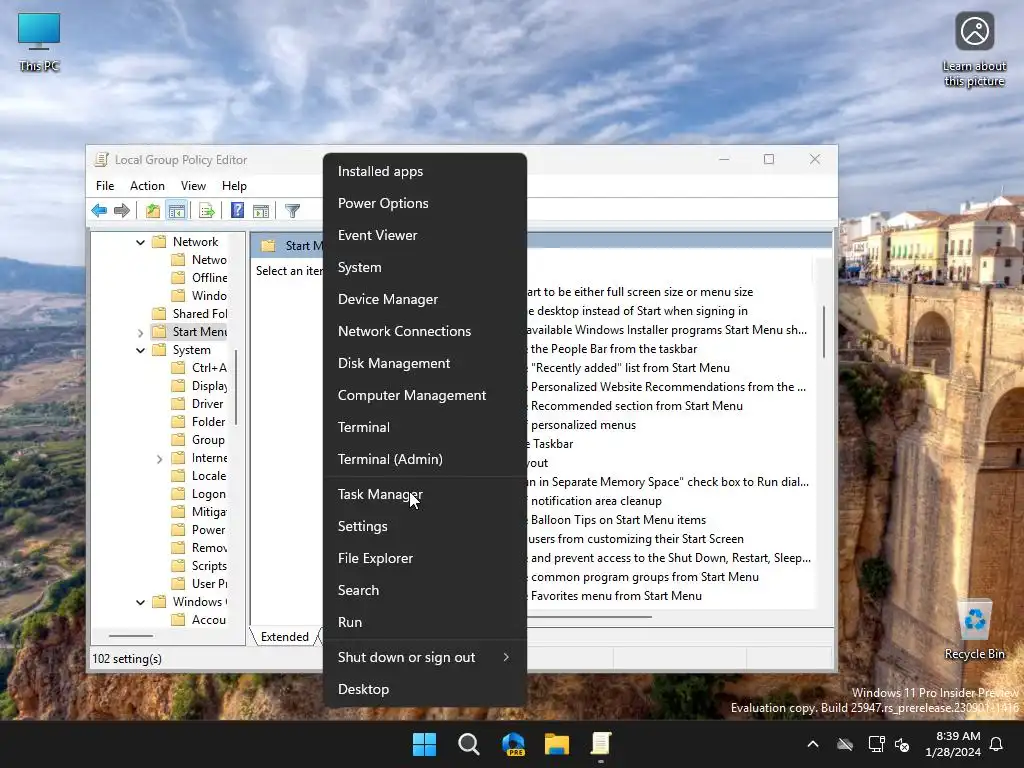Click Learn about this picture icon
1024x768 pixels.
(x=974, y=49)
